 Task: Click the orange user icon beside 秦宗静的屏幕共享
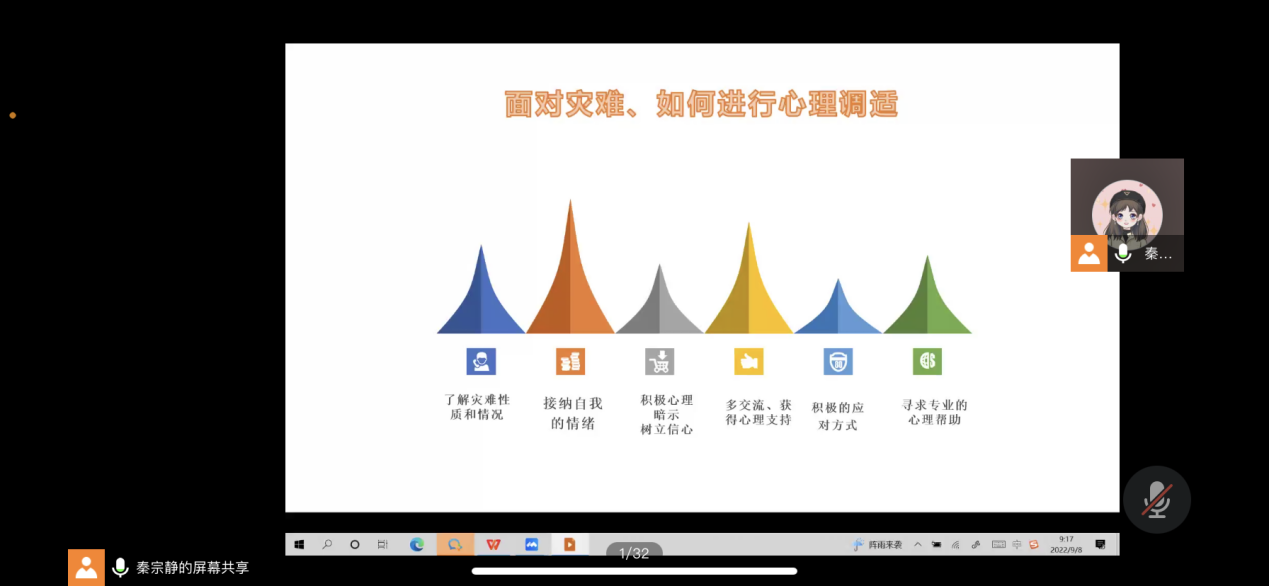pyautogui.click(x=86, y=567)
